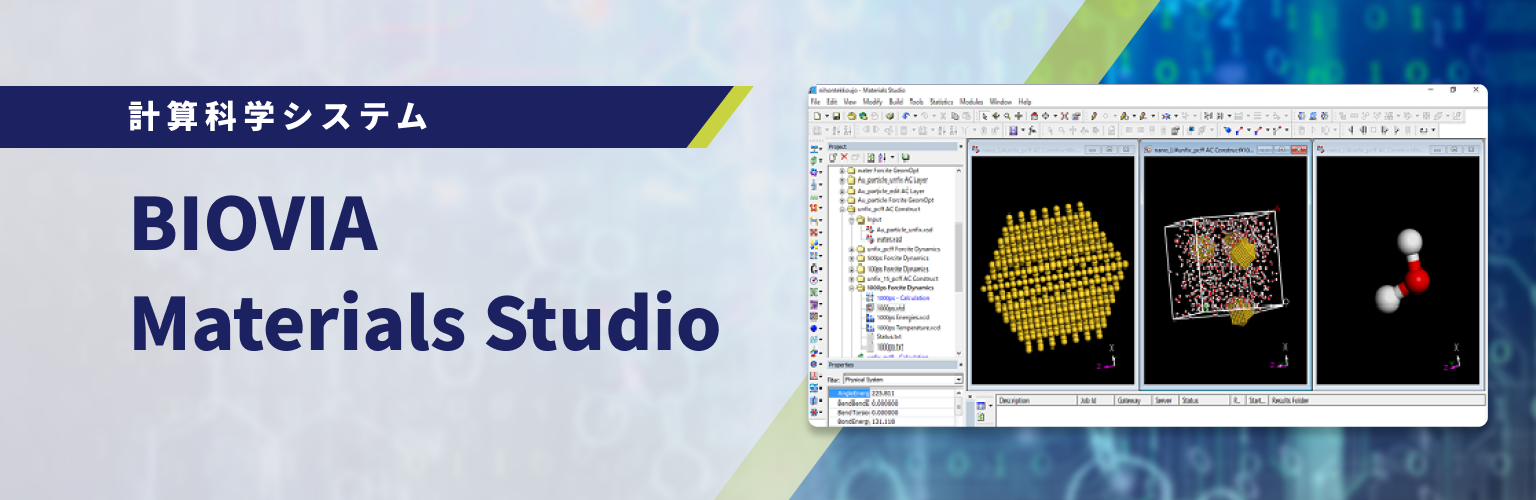Select 1000ps.txt file
The image size is (1536, 500).
pos(890,346)
